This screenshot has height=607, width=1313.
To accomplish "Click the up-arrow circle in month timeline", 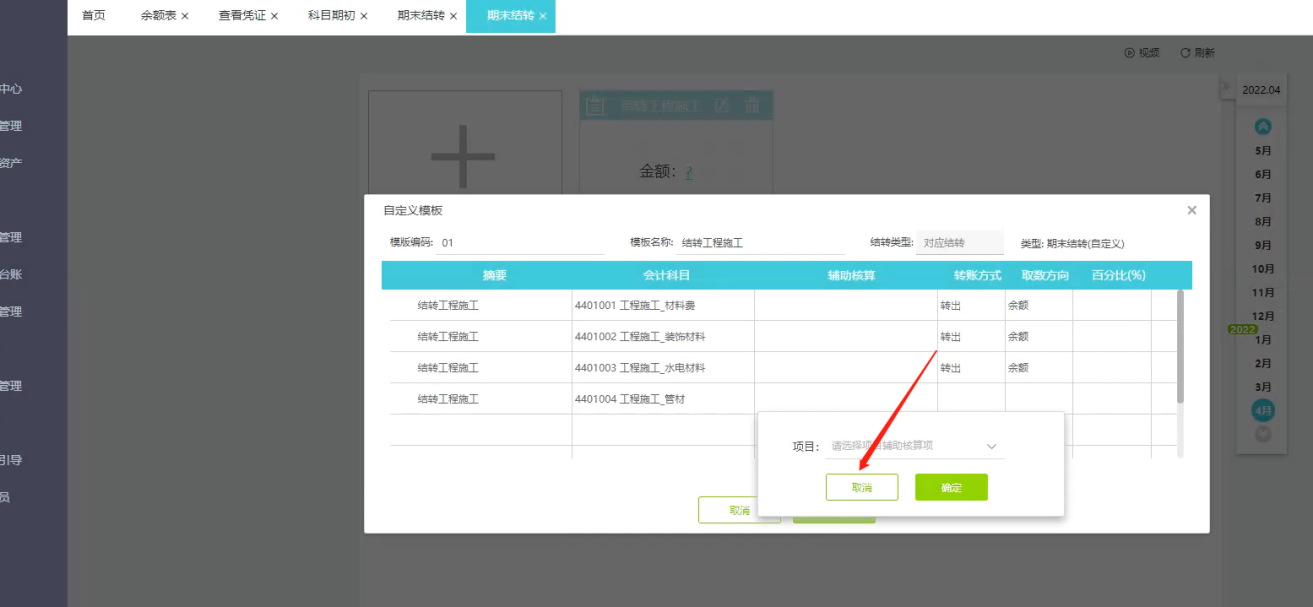I will (1263, 127).
